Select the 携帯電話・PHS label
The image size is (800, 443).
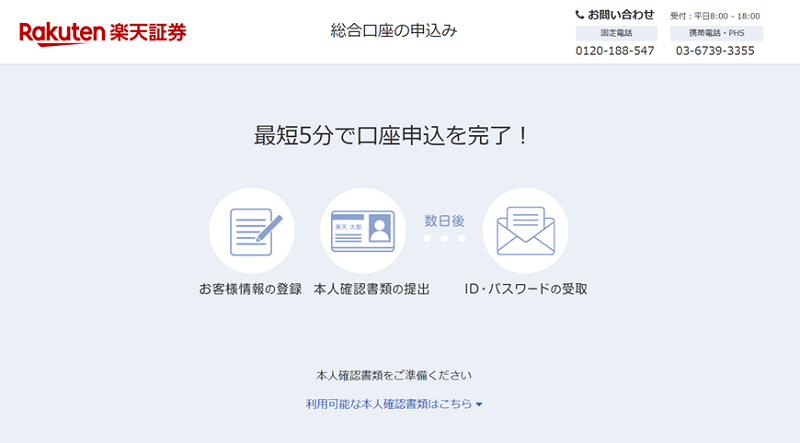[716, 33]
